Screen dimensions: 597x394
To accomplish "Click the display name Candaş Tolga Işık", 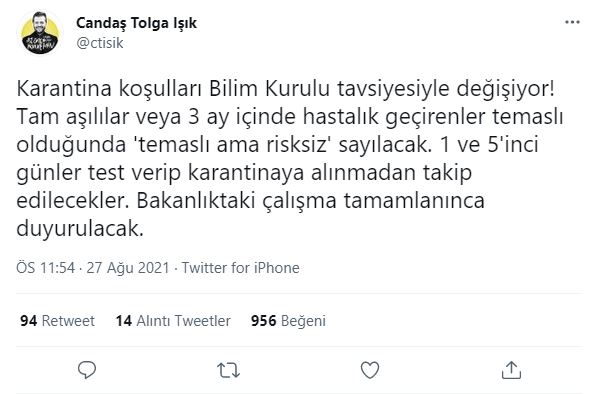I will pos(136,23).
